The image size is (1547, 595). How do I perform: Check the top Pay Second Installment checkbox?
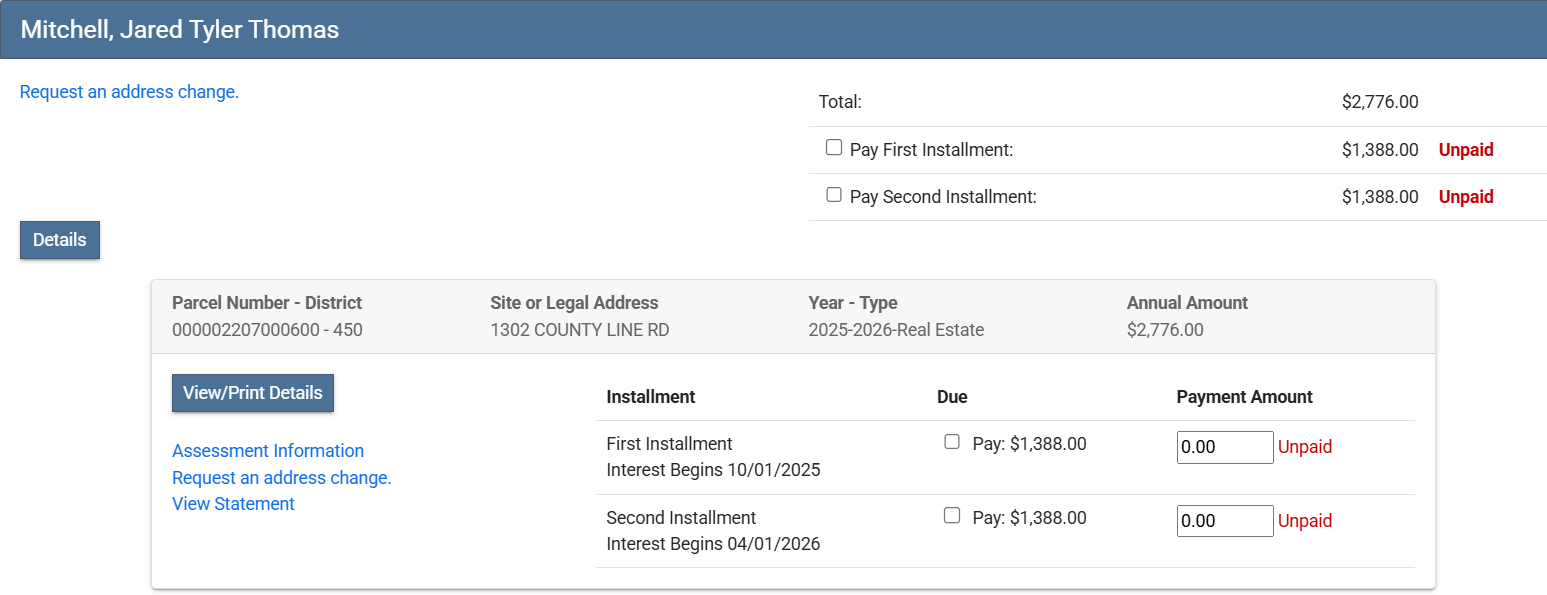pos(833,195)
